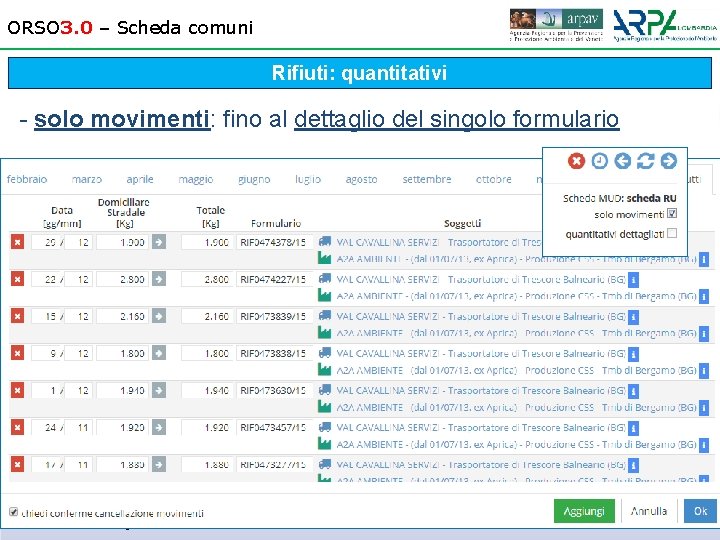
Task: Click the blue left arrow icon
Action: (x=623, y=161)
